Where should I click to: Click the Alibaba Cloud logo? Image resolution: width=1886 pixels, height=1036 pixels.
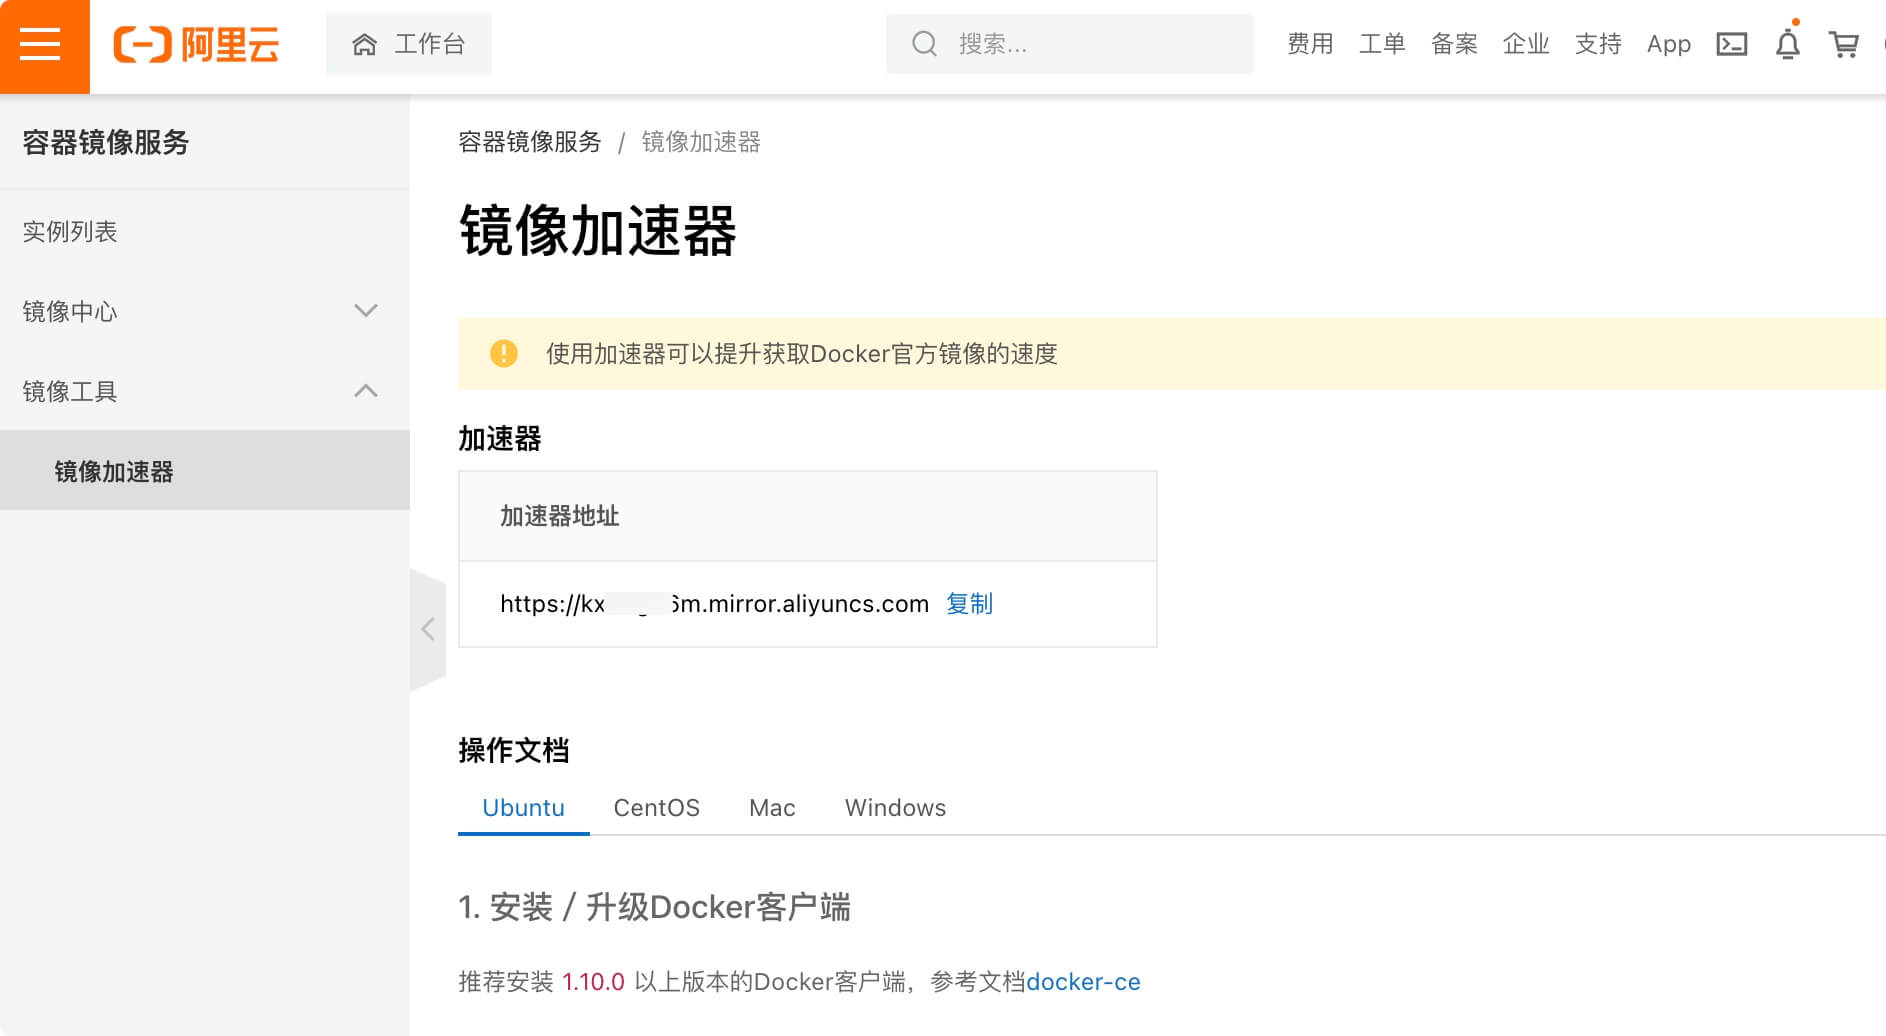pyautogui.click(x=196, y=45)
